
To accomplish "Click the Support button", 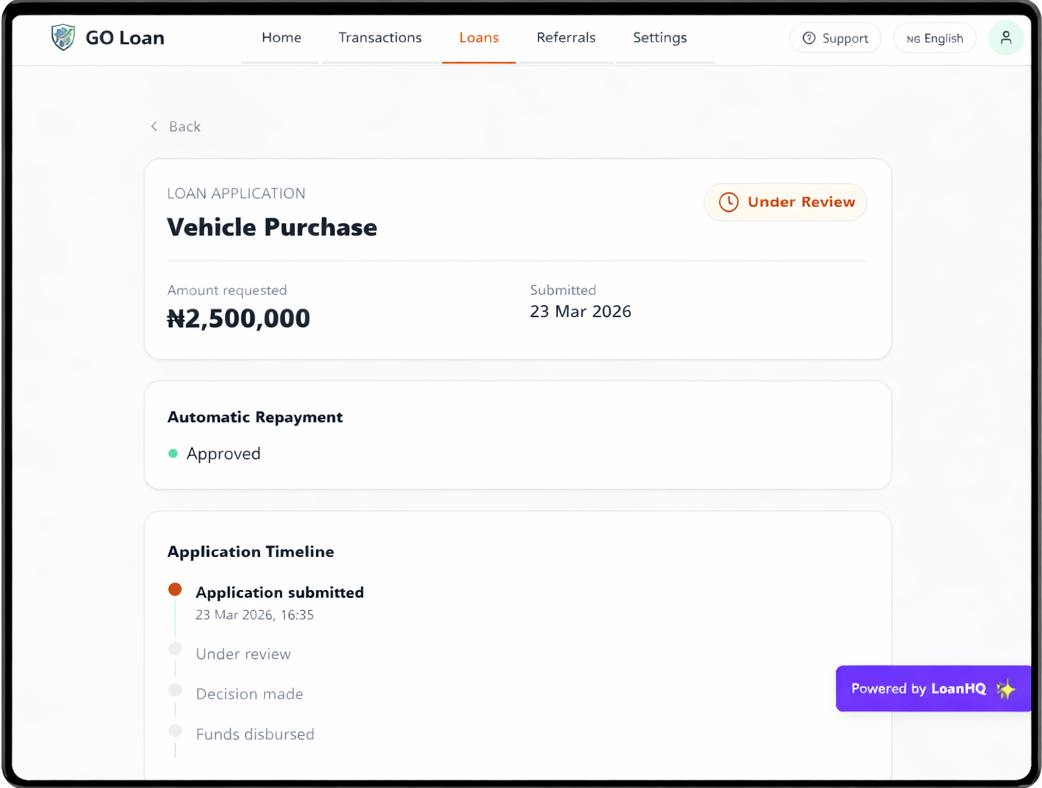I will (835, 38).
